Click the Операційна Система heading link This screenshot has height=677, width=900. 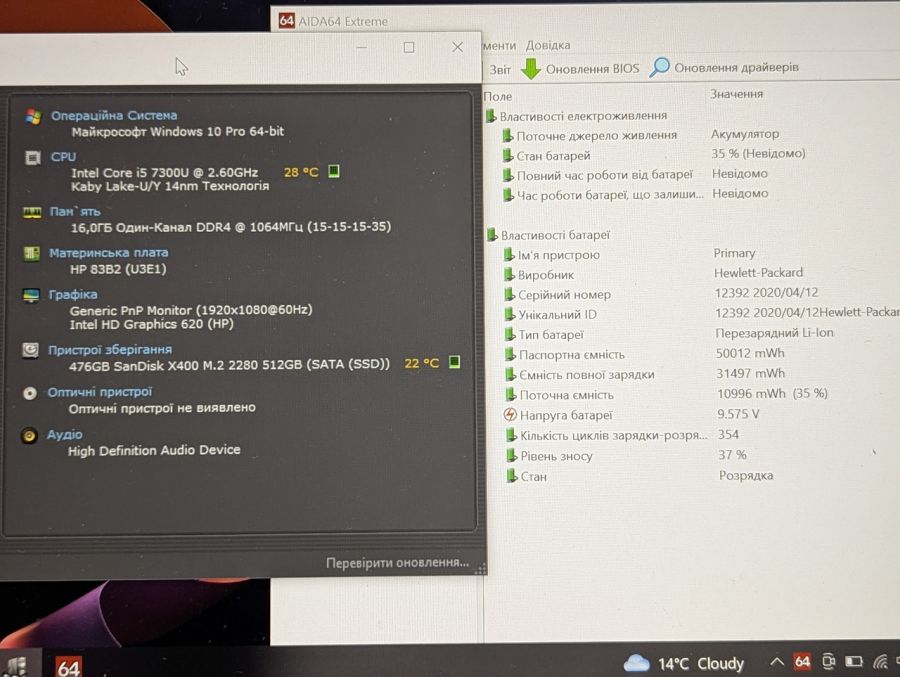tap(114, 115)
